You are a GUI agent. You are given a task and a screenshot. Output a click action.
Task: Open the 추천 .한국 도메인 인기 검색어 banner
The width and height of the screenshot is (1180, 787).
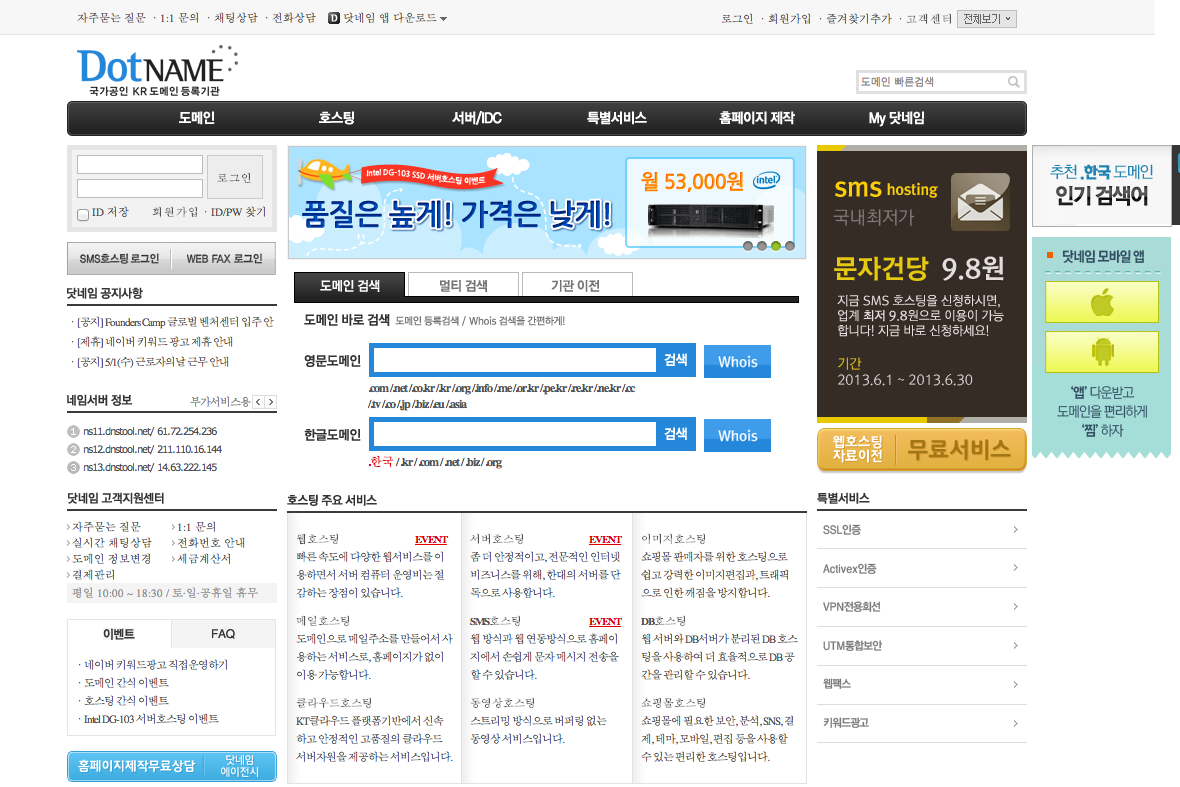click(x=1102, y=186)
